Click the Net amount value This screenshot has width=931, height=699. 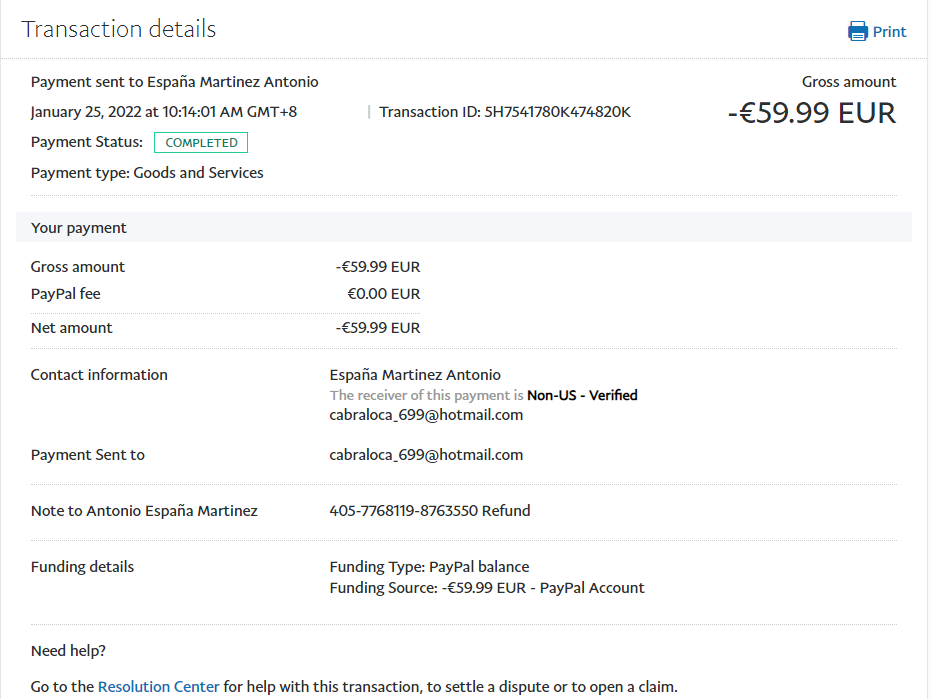[x=378, y=328]
